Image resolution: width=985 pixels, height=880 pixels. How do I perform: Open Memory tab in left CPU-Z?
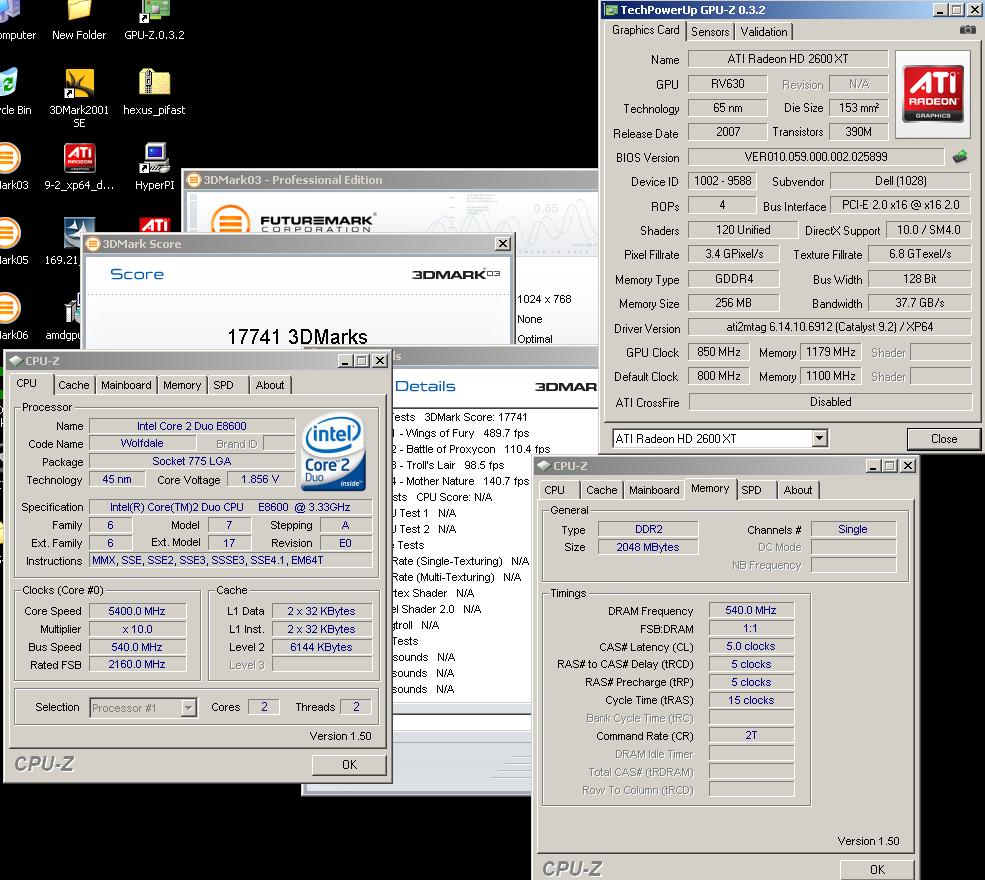click(182, 385)
